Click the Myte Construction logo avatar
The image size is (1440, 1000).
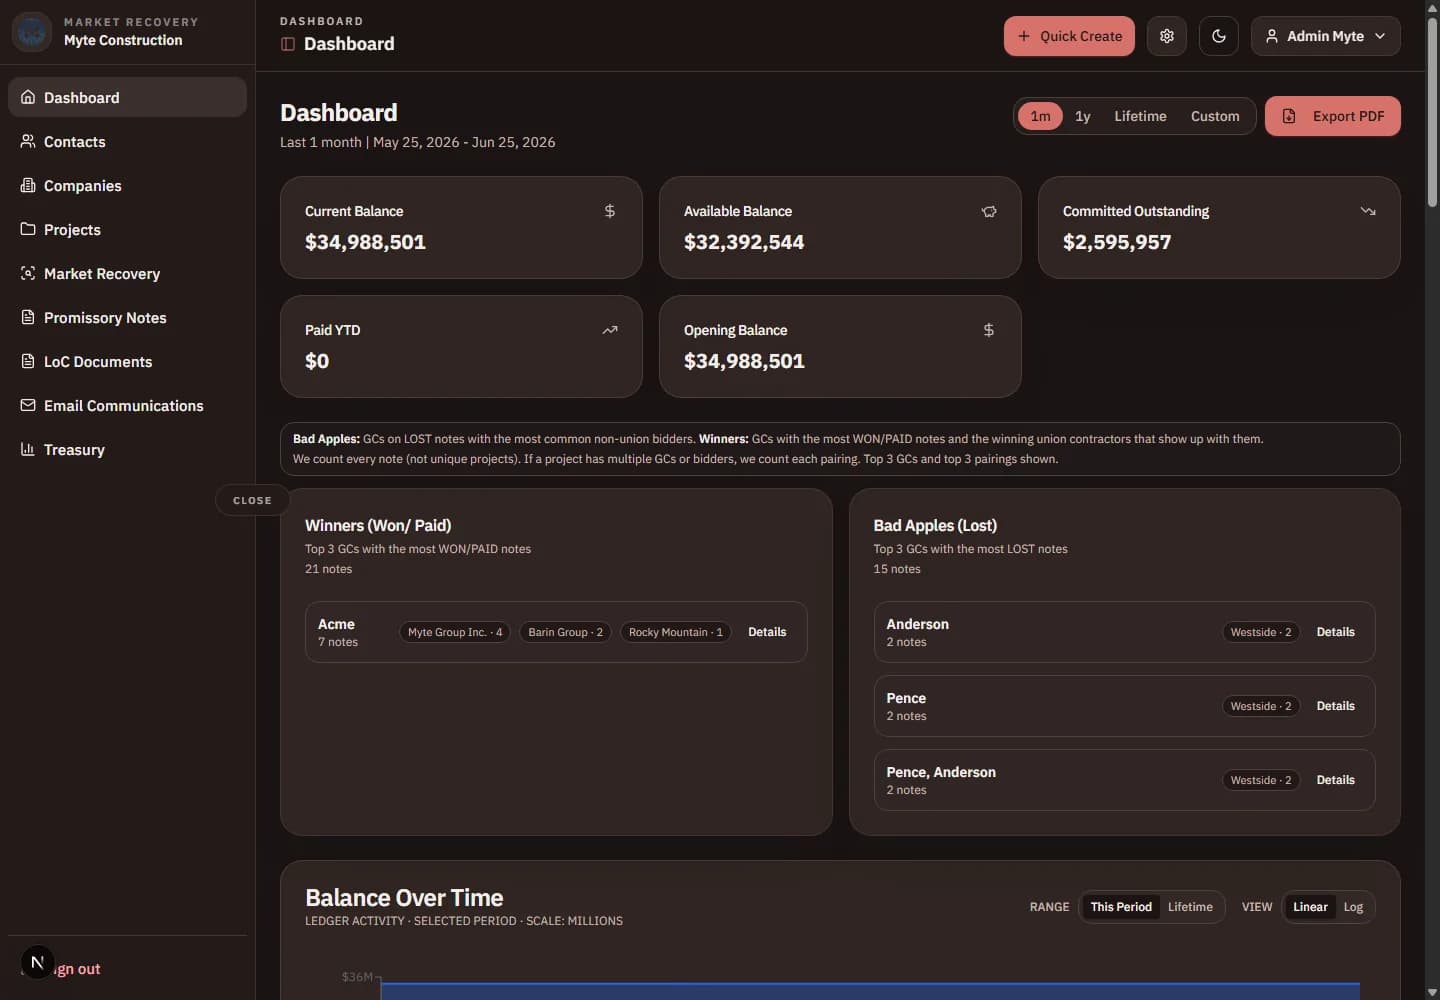coord(32,32)
